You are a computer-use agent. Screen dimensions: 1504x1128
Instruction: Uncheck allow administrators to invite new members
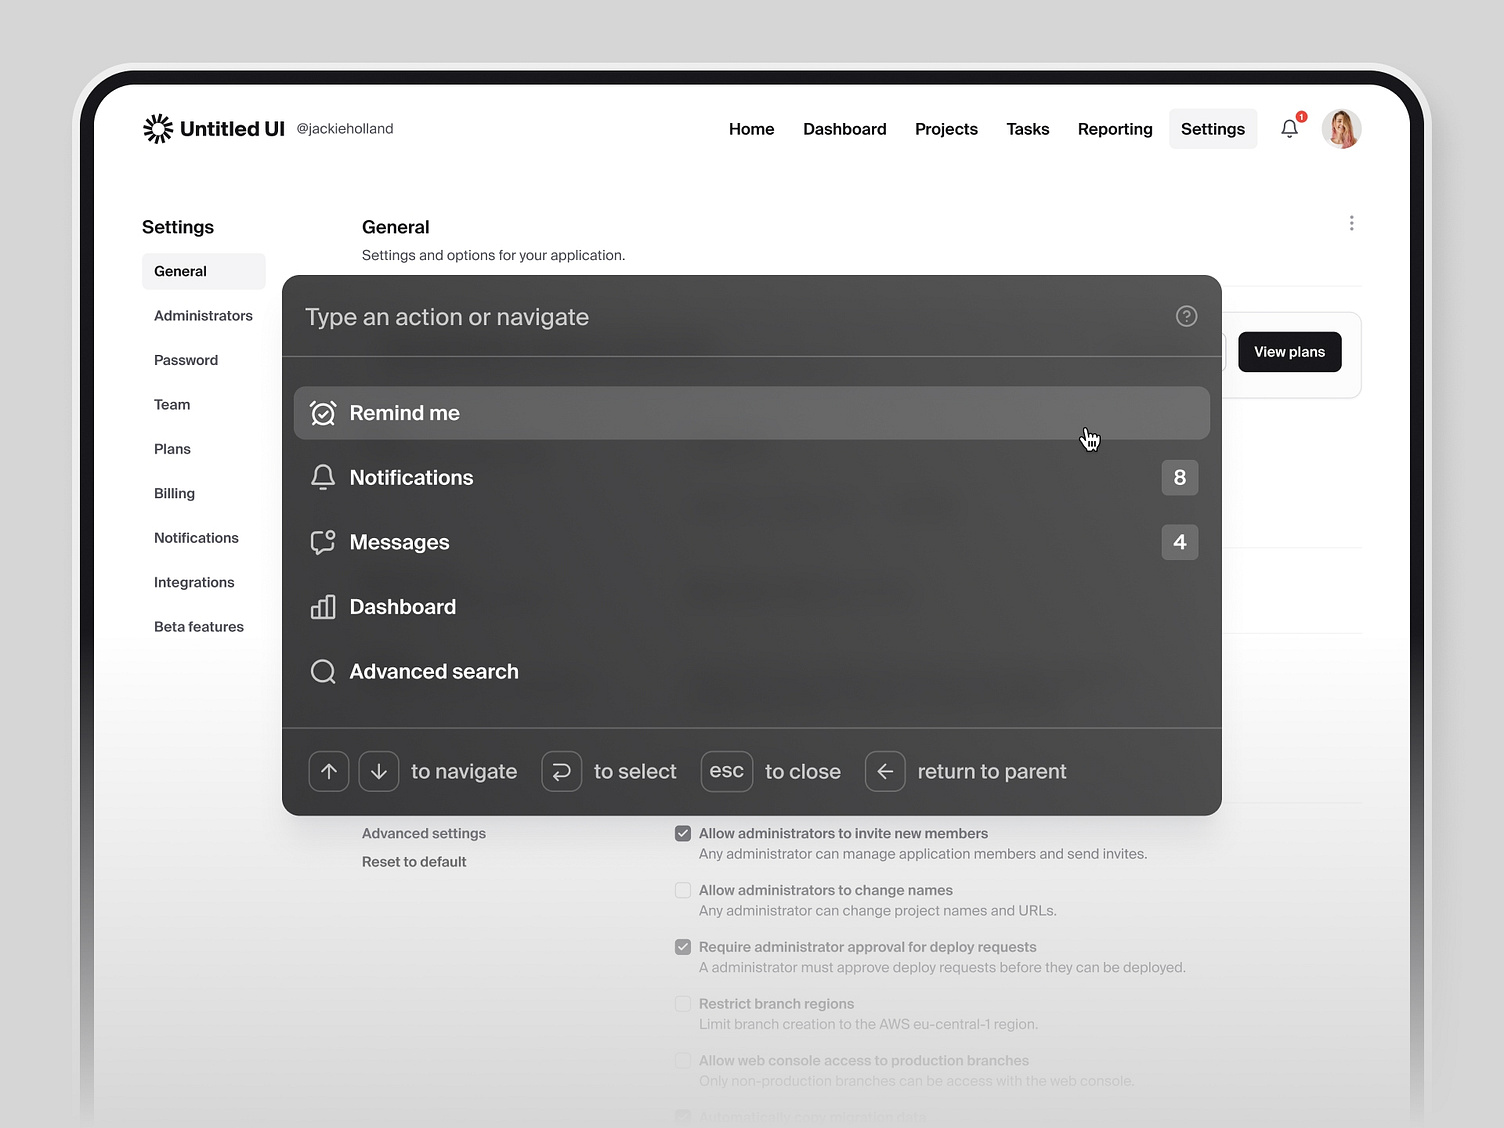click(682, 833)
